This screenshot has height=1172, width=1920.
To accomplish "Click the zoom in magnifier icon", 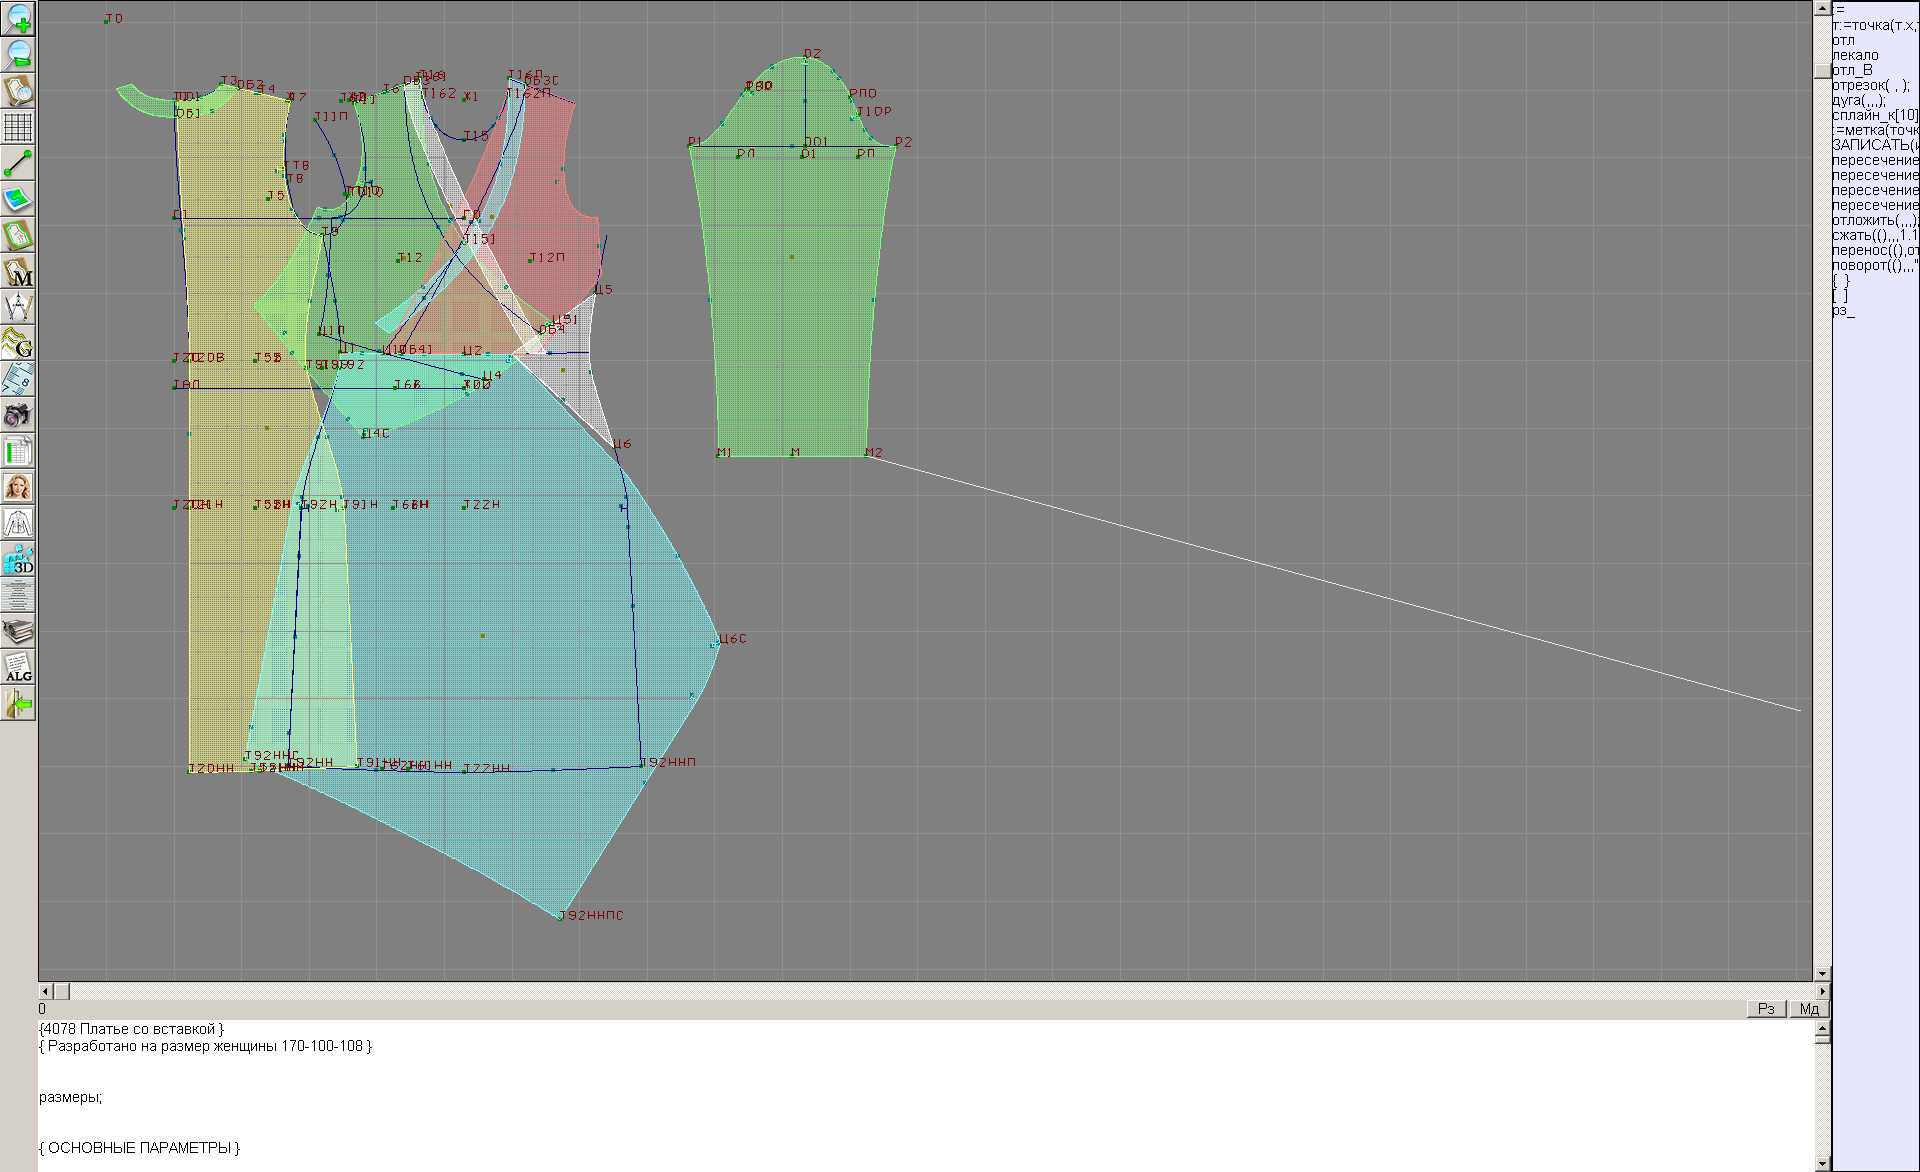I will point(18,18).
